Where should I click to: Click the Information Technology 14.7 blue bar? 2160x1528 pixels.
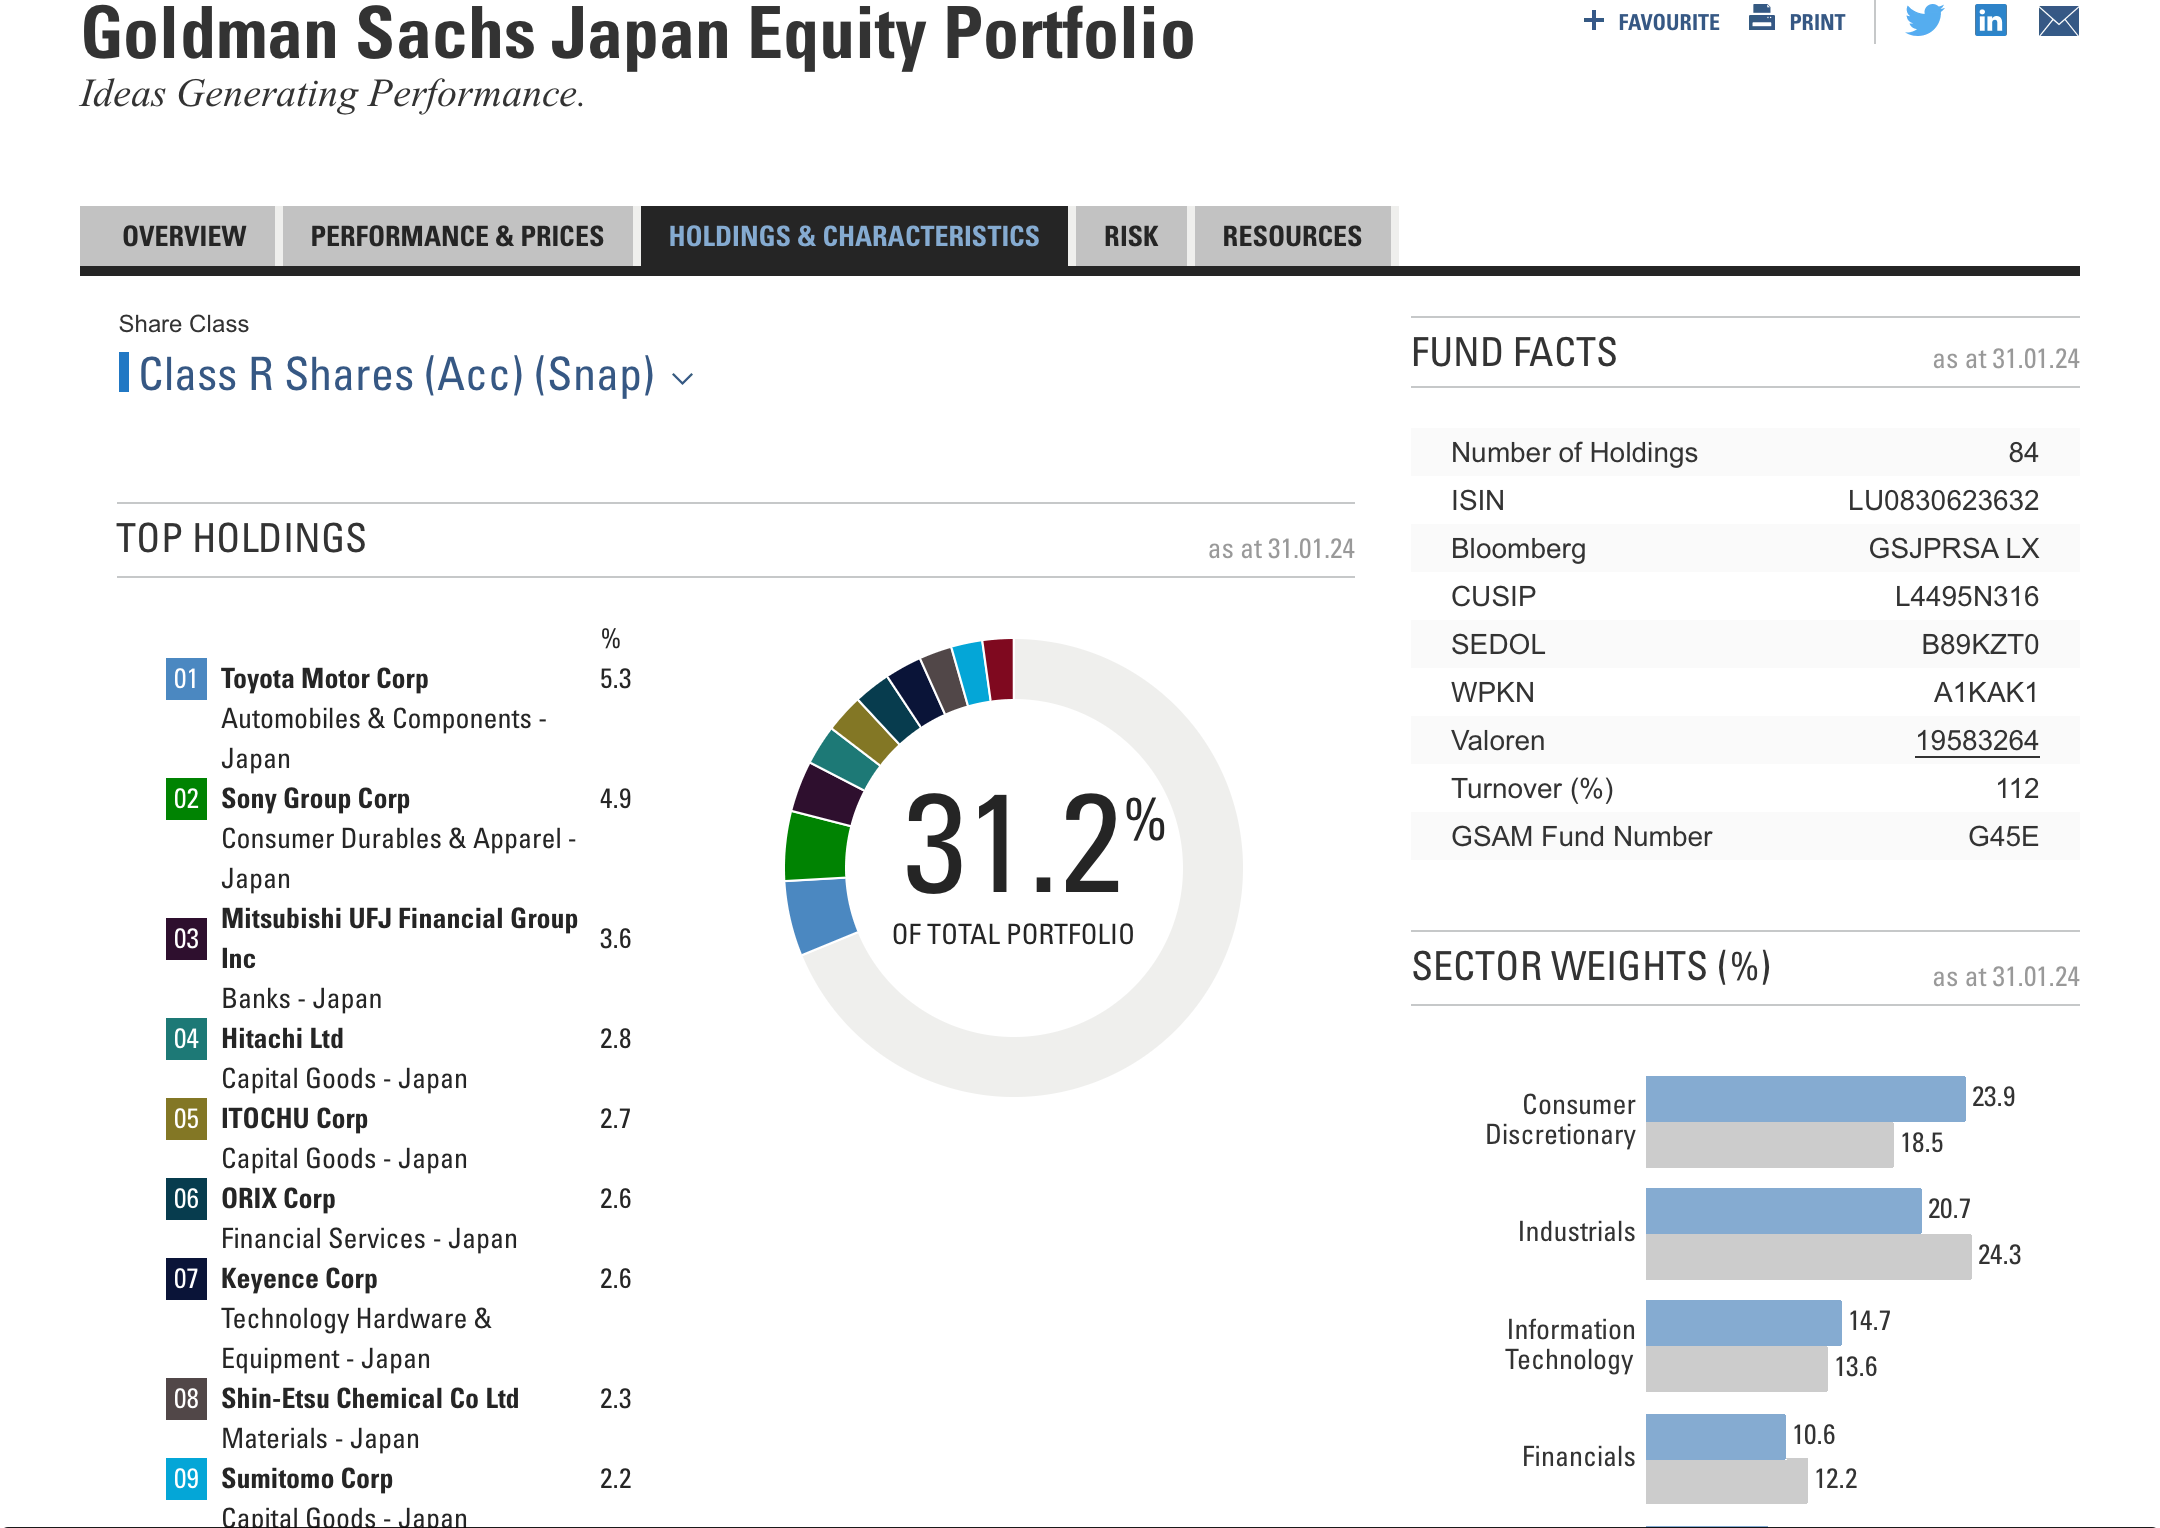(1743, 1322)
